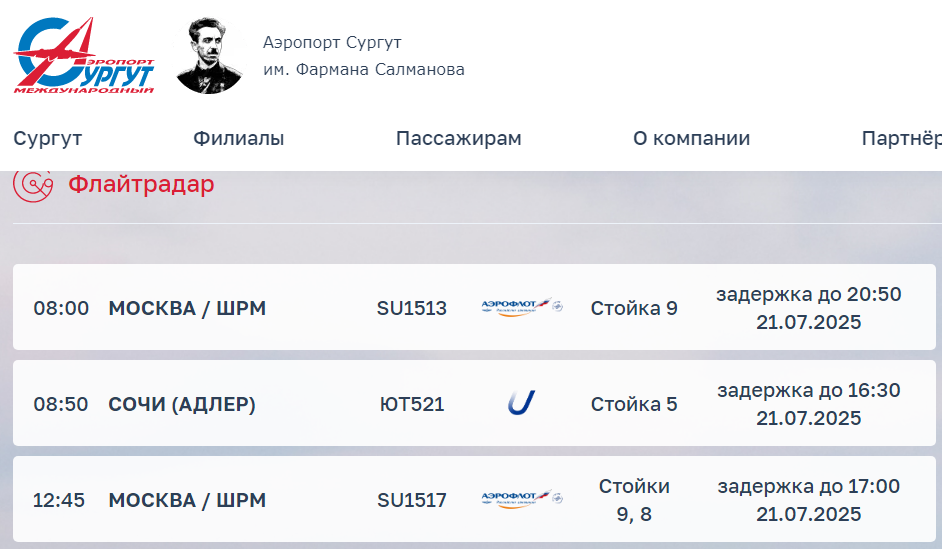
Task: Select flight number SU1513
Action: coord(412,308)
